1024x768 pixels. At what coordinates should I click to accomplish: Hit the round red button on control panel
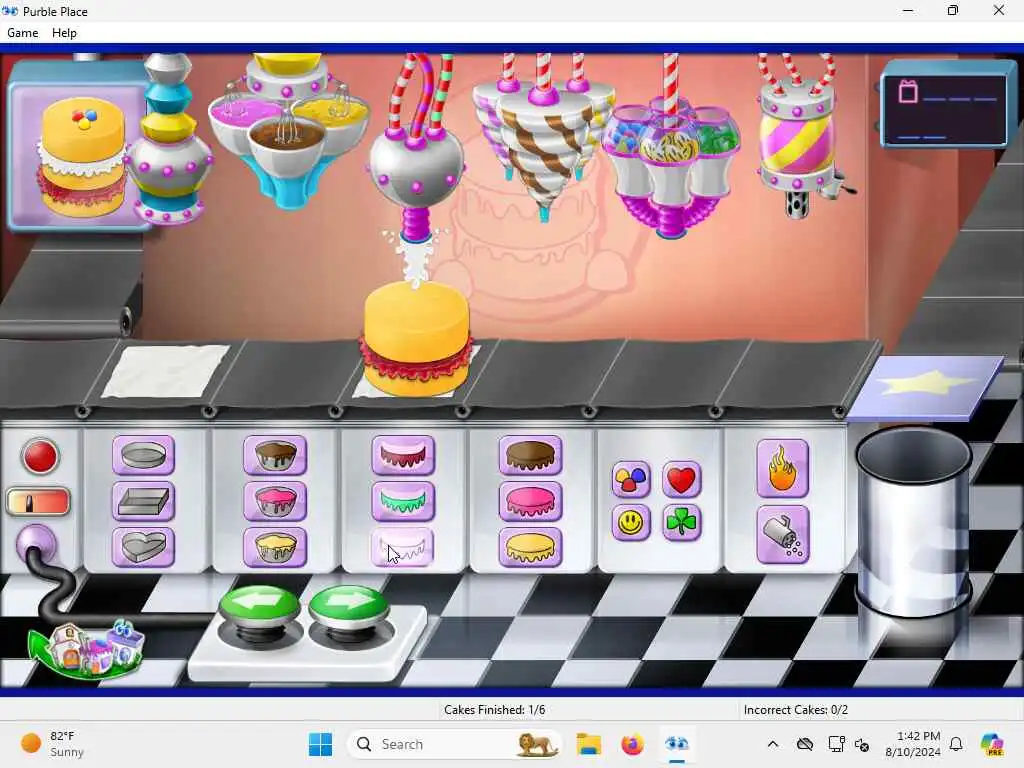[x=40, y=456]
